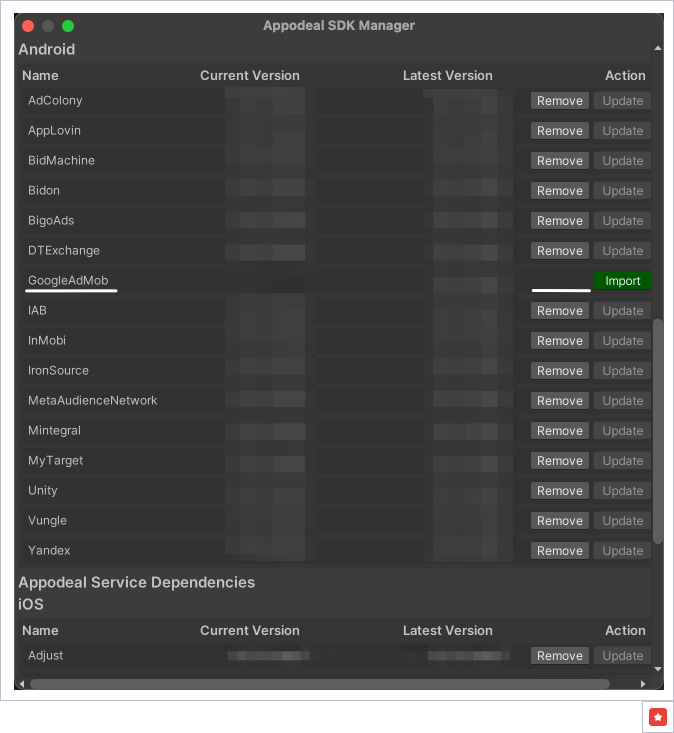The width and height of the screenshot is (674, 733).
Task: Remove the AdColony adapter
Action: click(559, 101)
